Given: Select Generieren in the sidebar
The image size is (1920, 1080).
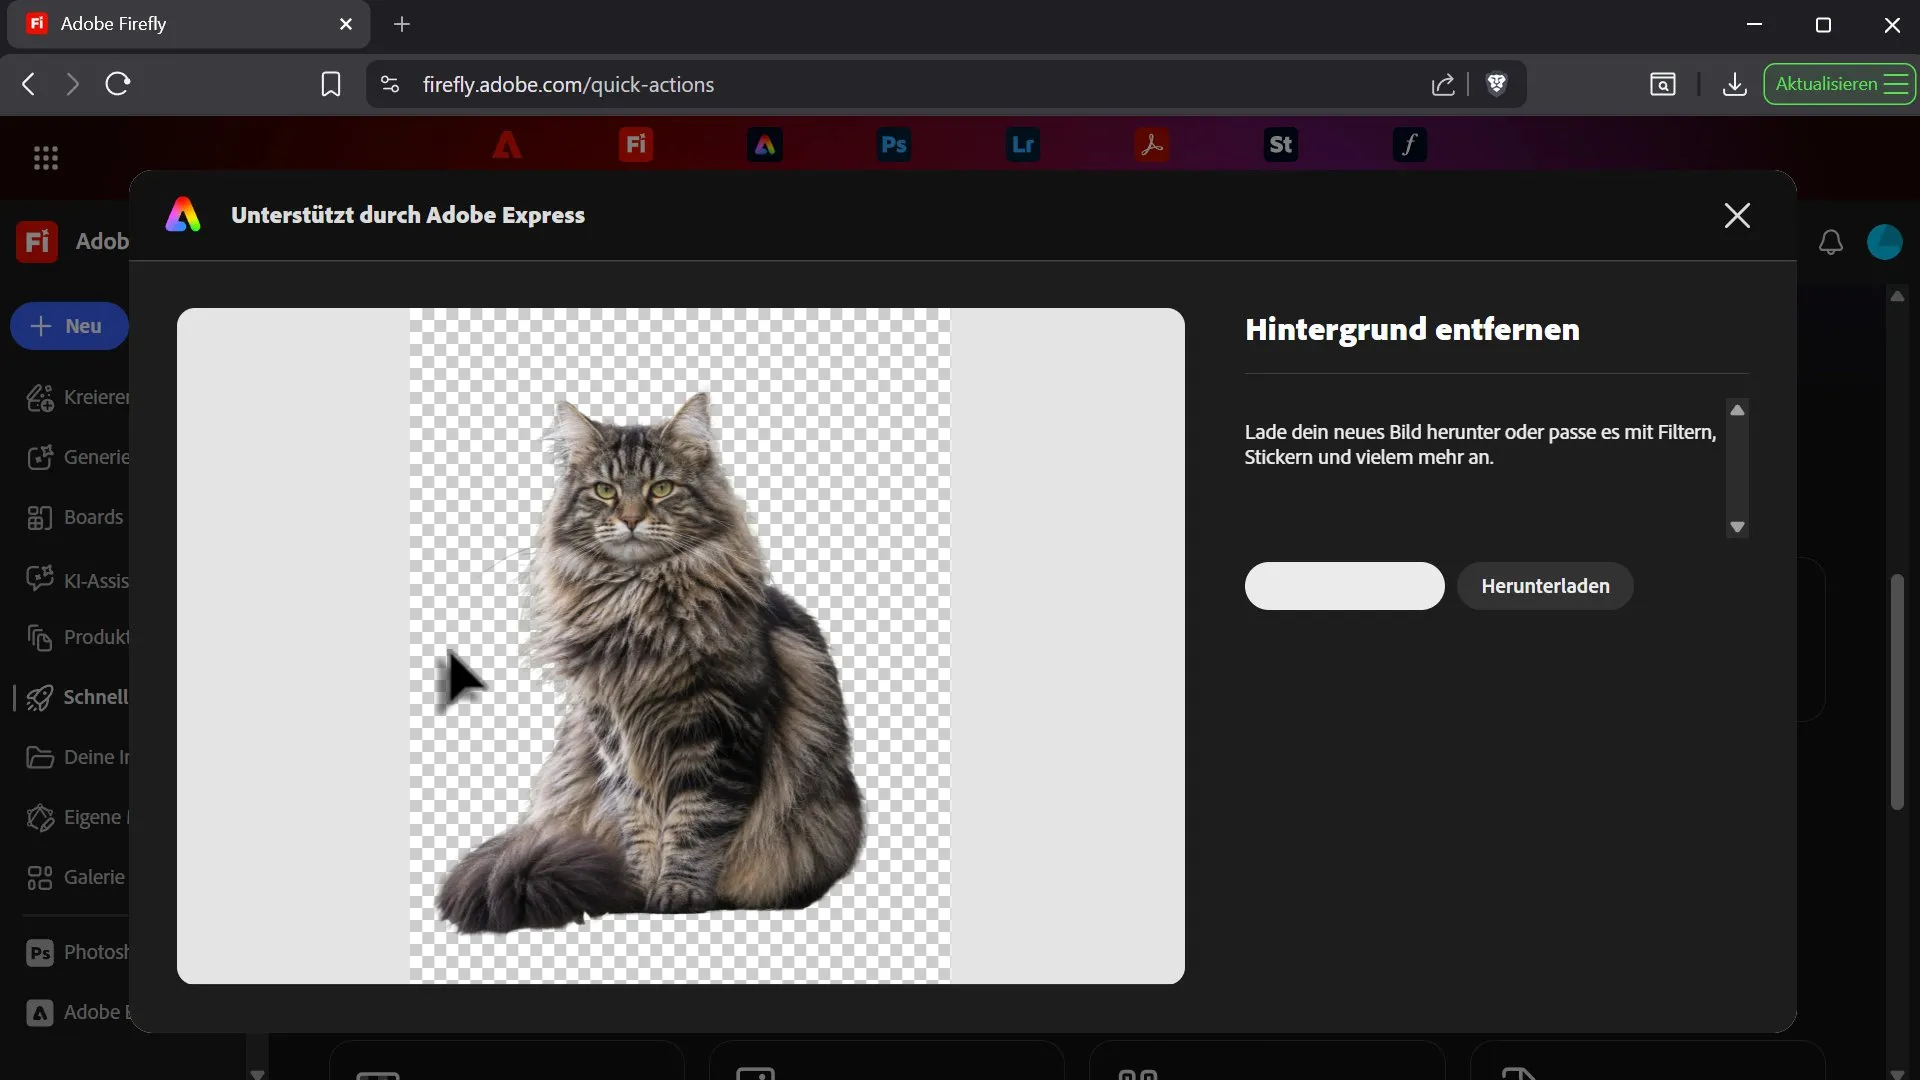Looking at the screenshot, I should (78, 457).
